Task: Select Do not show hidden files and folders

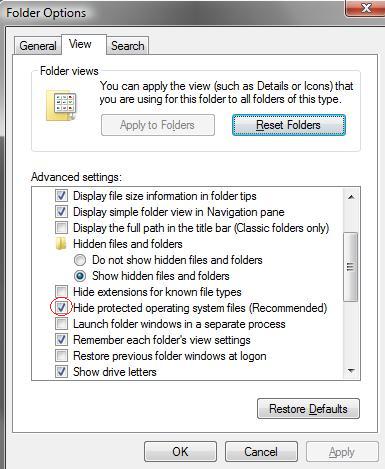Action: [x=80, y=260]
